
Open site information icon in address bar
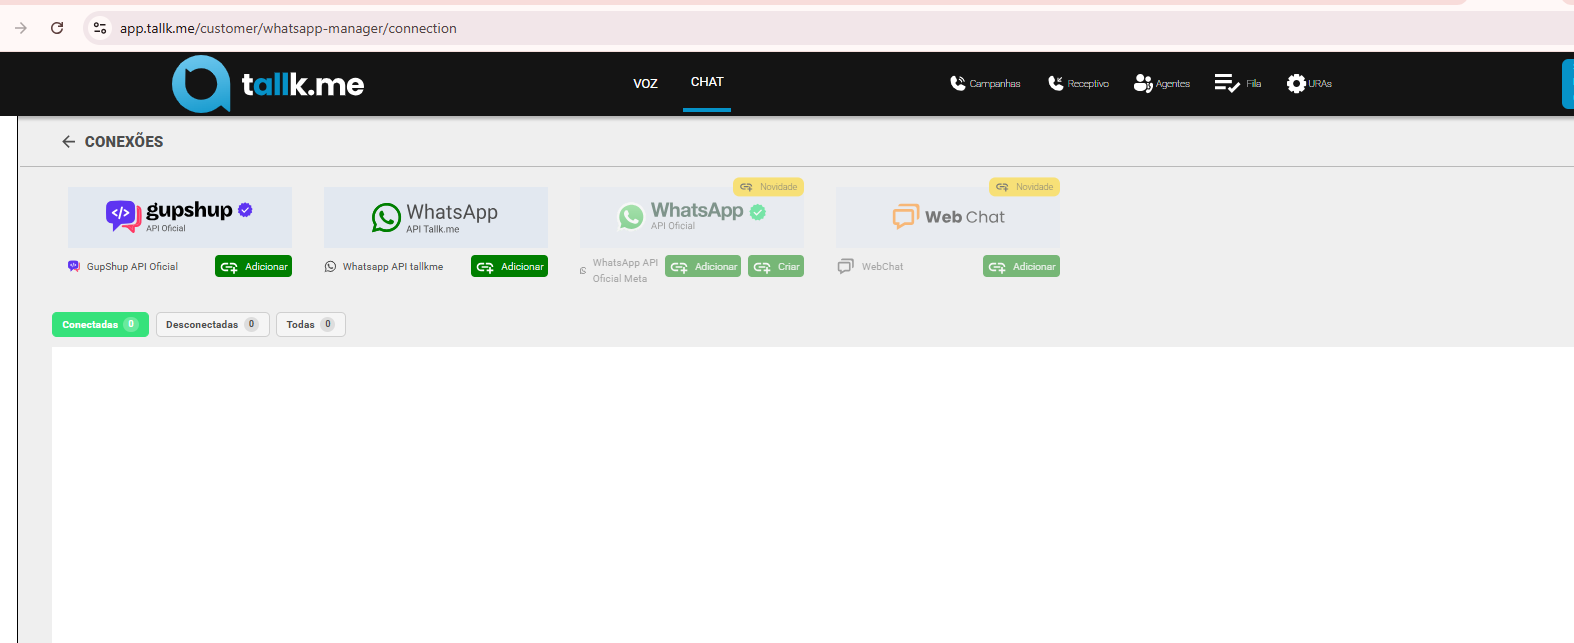(x=100, y=28)
